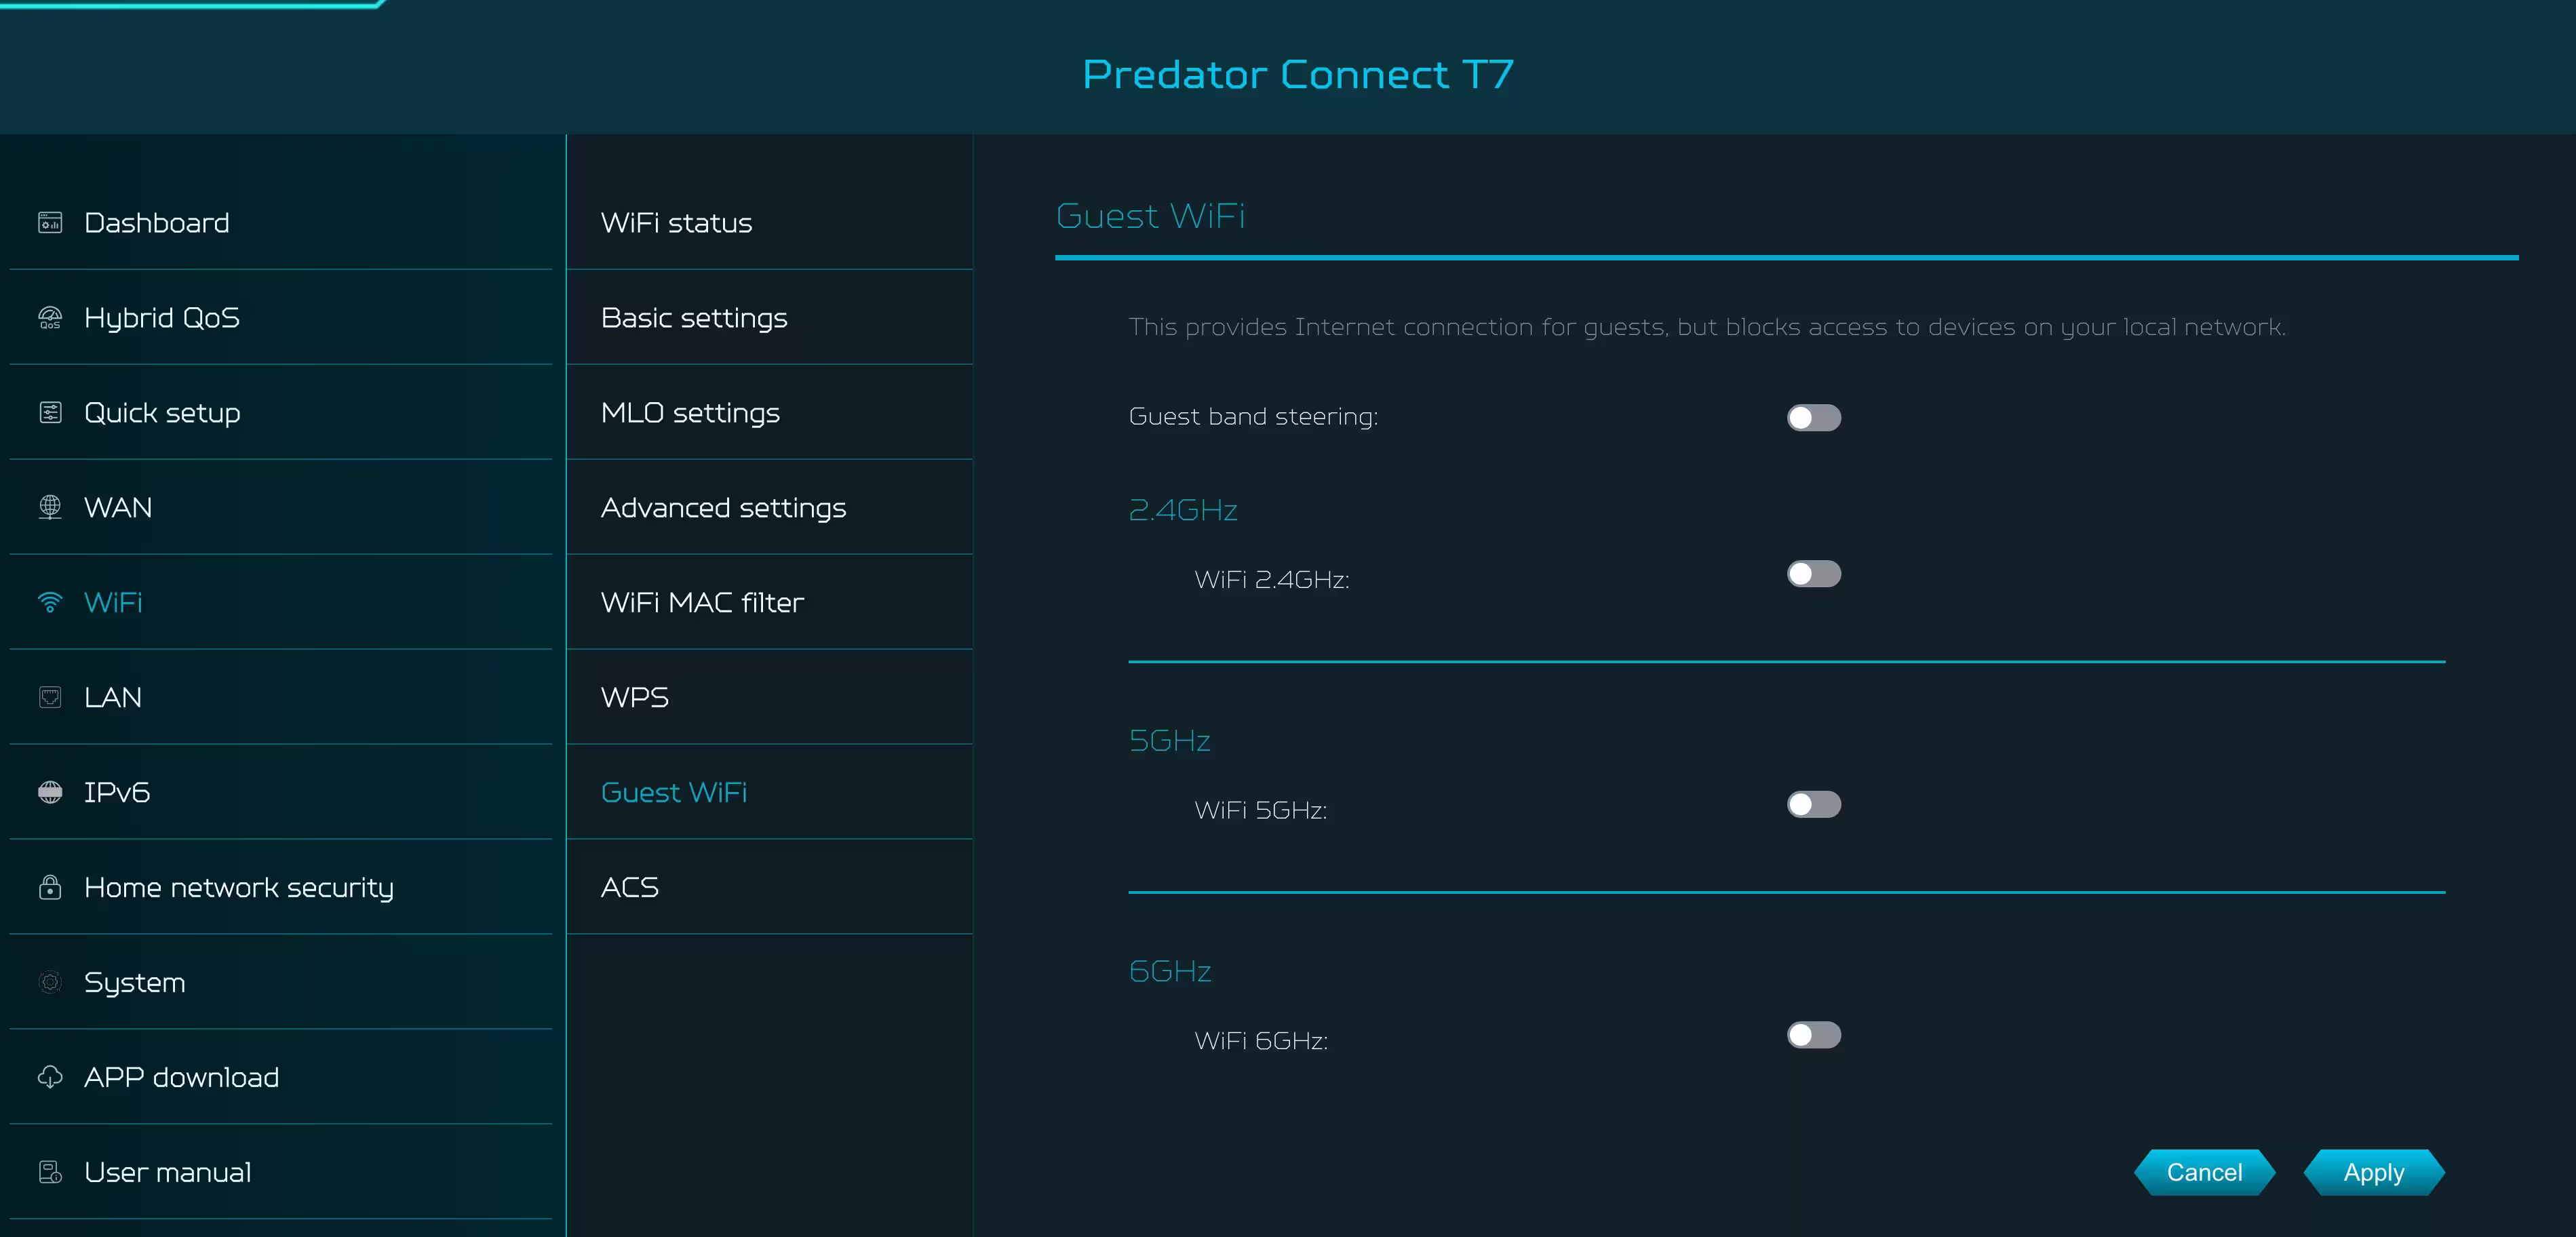Click the Hybrid QoS gauge icon
Screen dimensions: 2576x1237
(50, 317)
